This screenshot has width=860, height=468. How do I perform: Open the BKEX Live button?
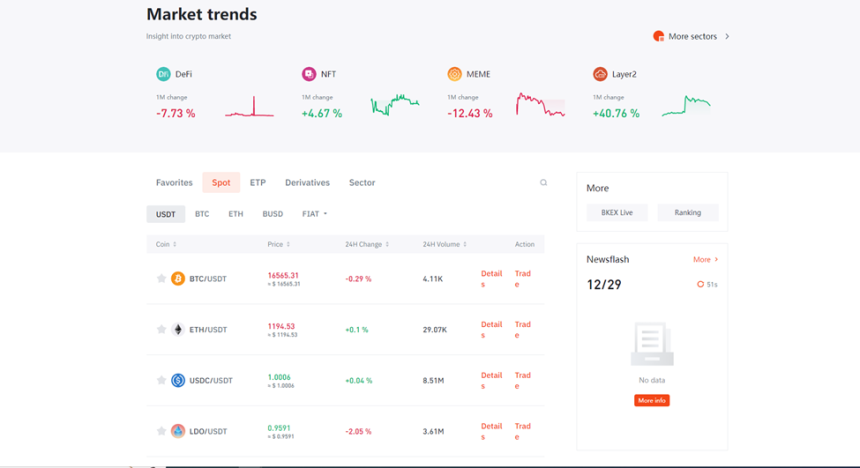click(617, 212)
